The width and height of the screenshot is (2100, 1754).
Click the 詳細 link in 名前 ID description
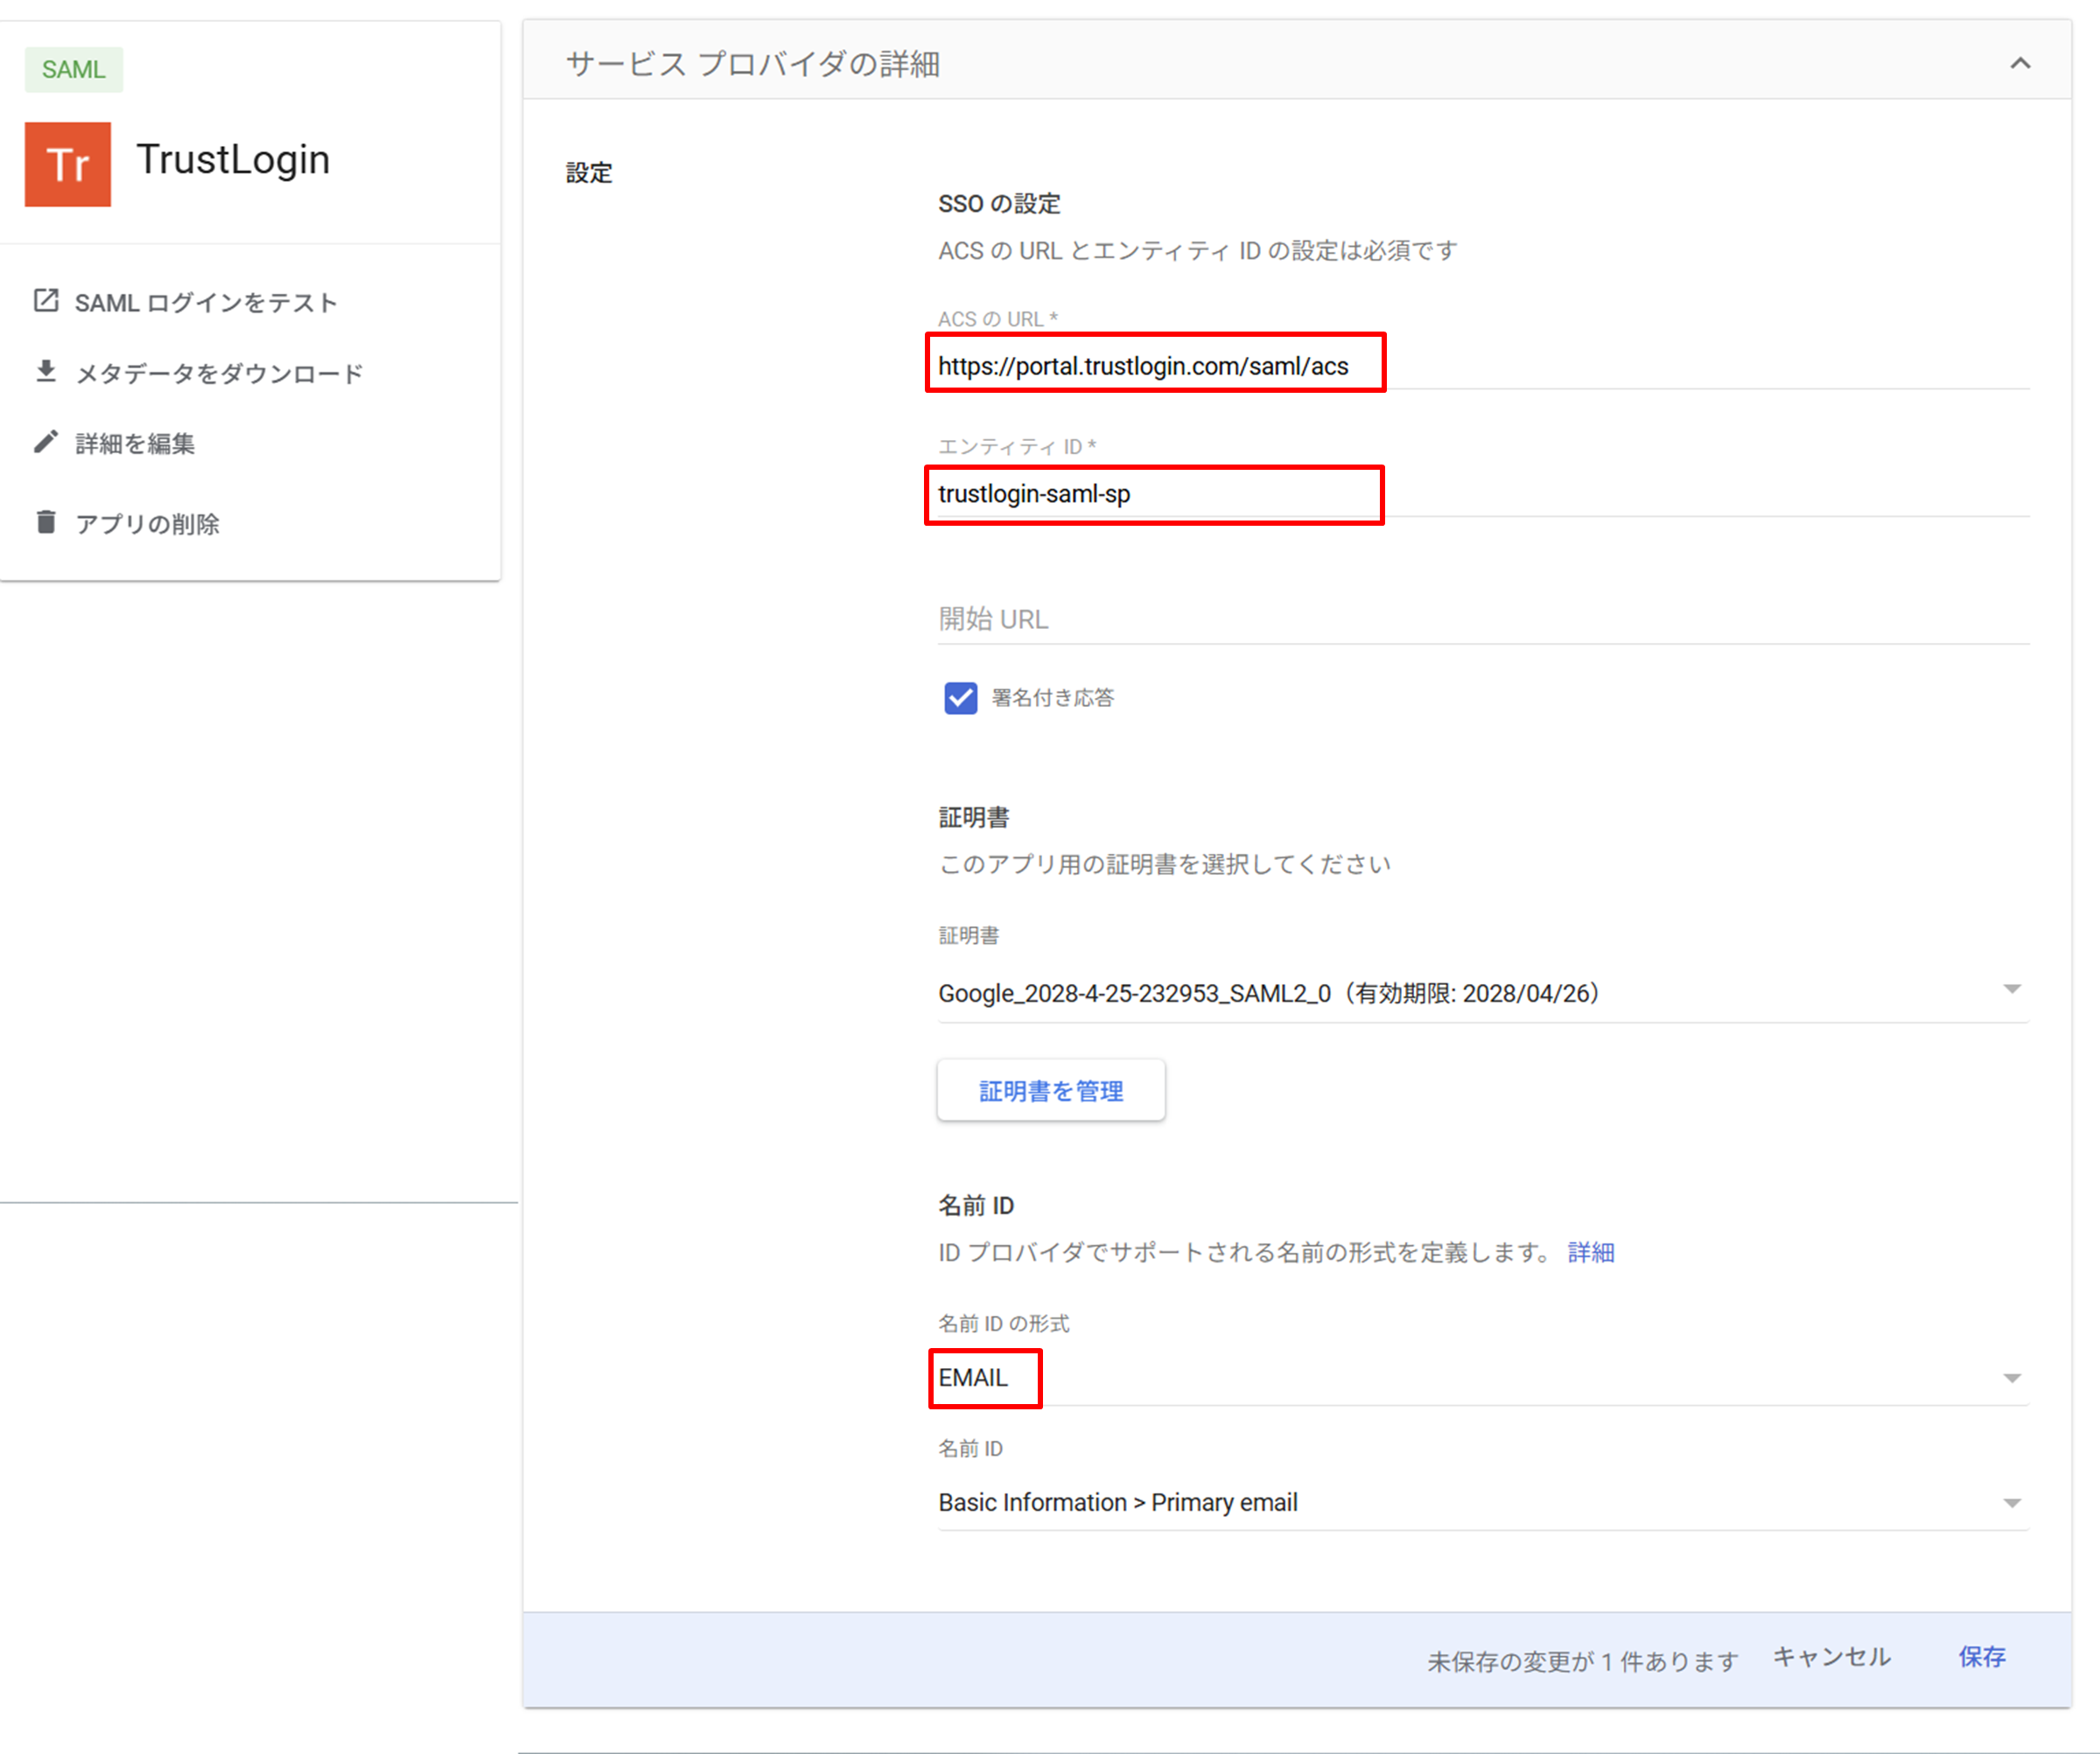(x=1591, y=1252)
